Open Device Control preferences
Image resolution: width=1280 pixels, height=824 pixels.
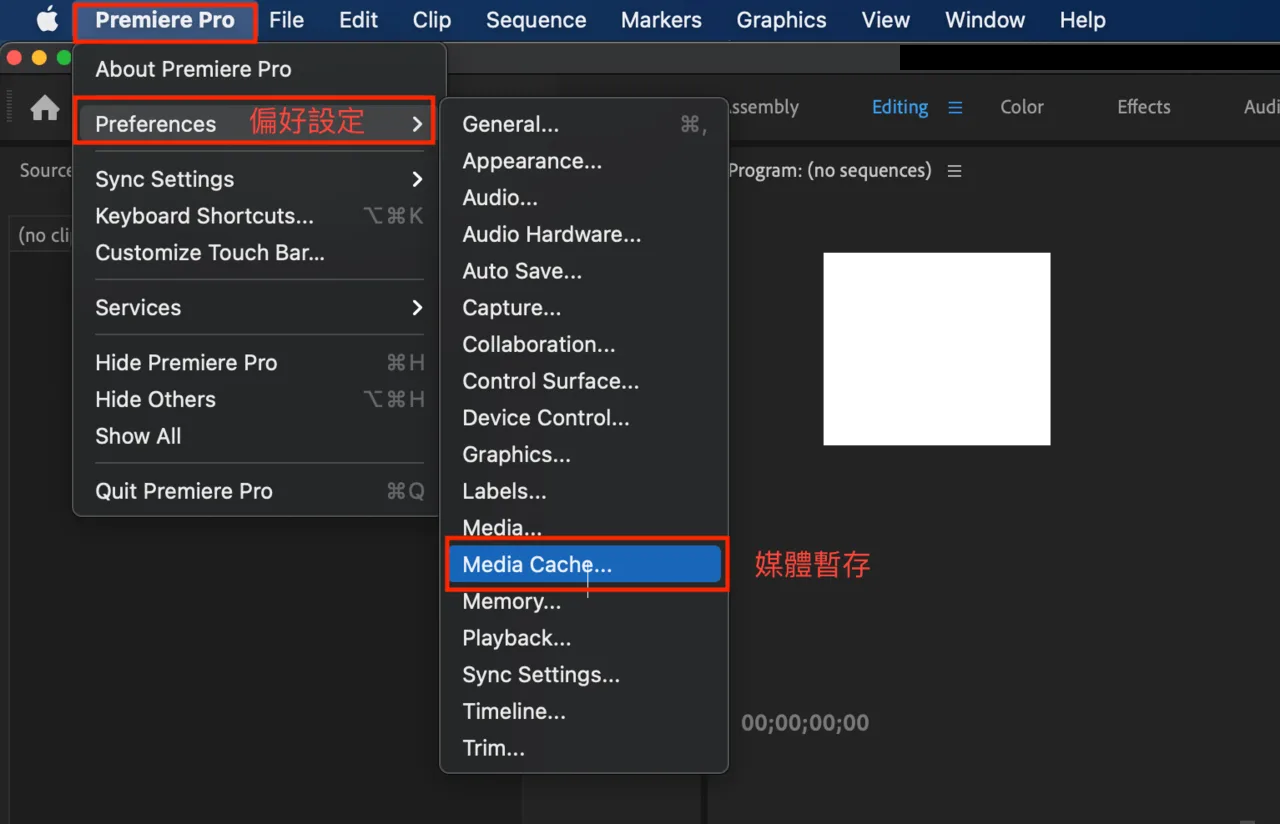[584, 418]
